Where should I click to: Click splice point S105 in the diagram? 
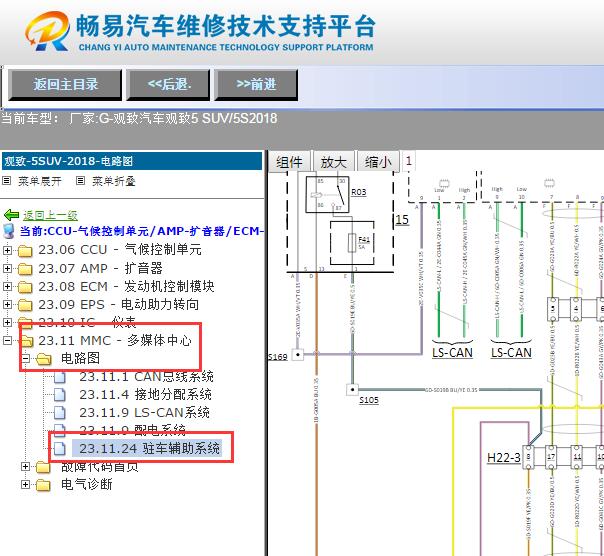point(352,390)
